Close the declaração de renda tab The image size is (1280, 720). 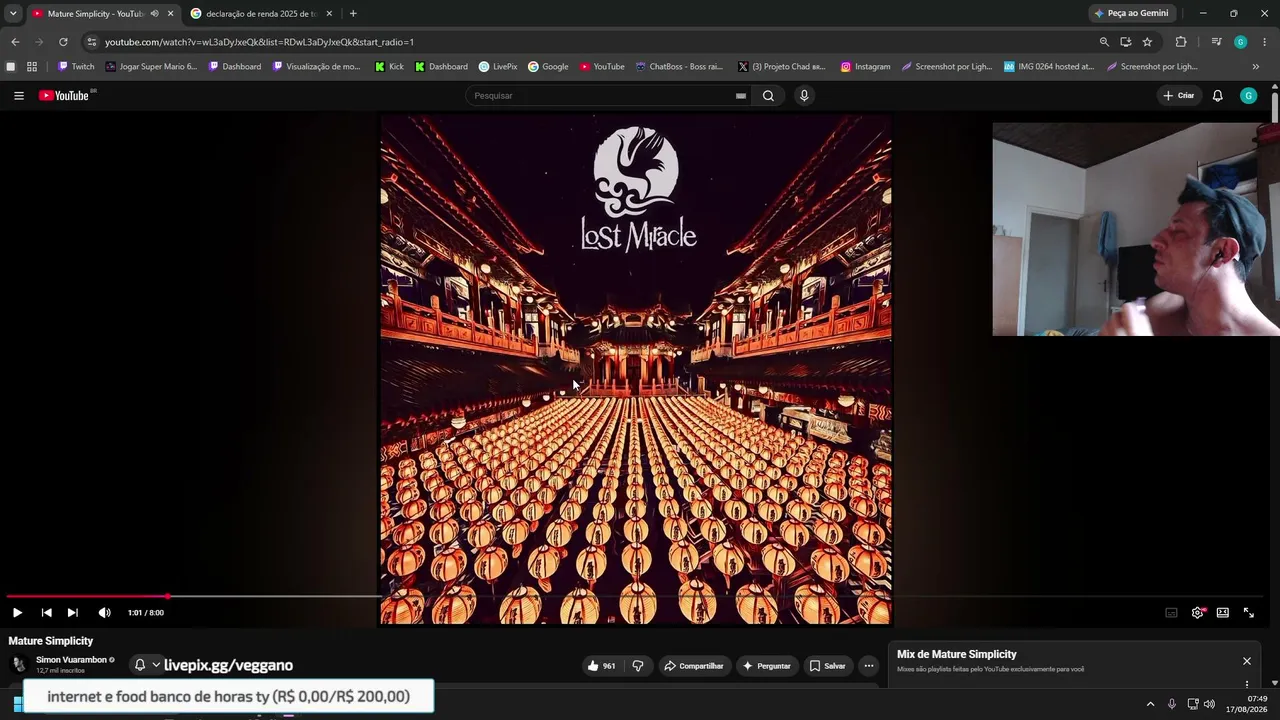tap(329, 14)
